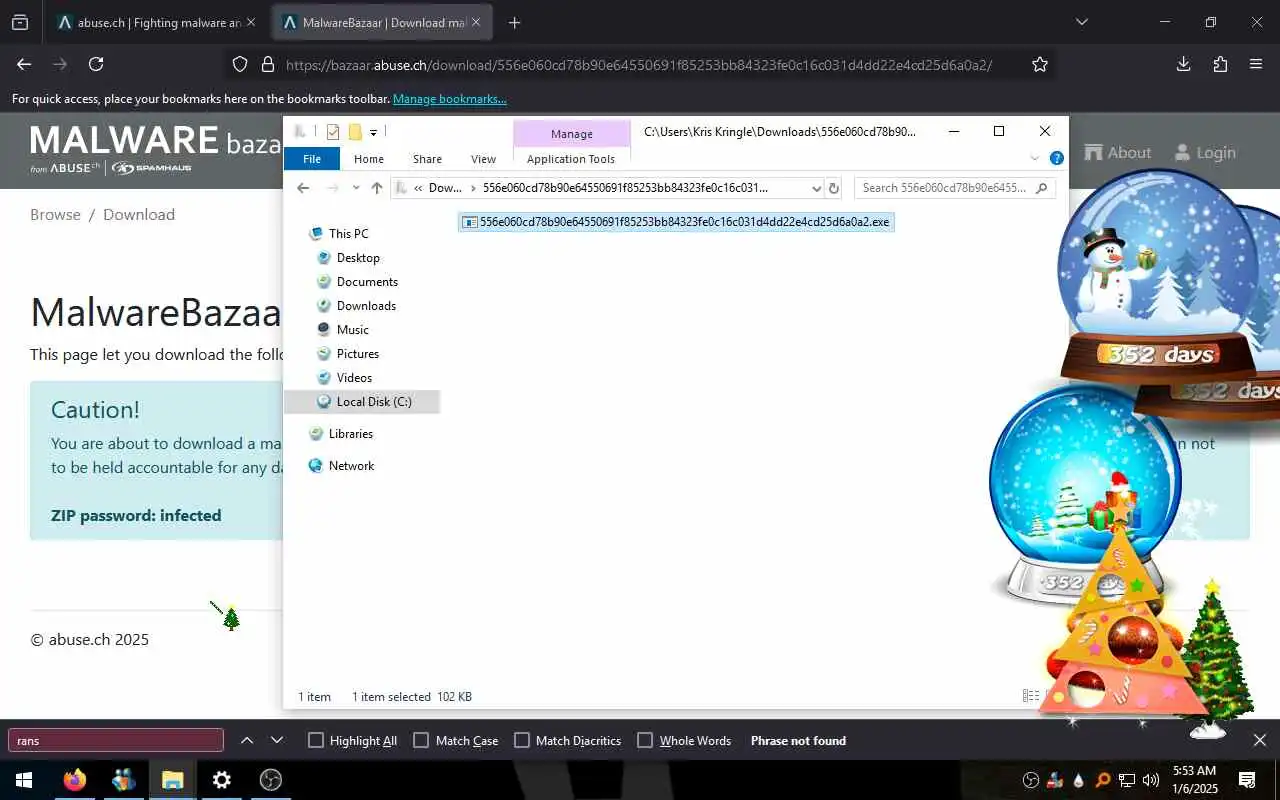The width and height of the screenshot is (1280, 800).
Task: Open the Windows Start menu
Action: click(x=24, y=780)
